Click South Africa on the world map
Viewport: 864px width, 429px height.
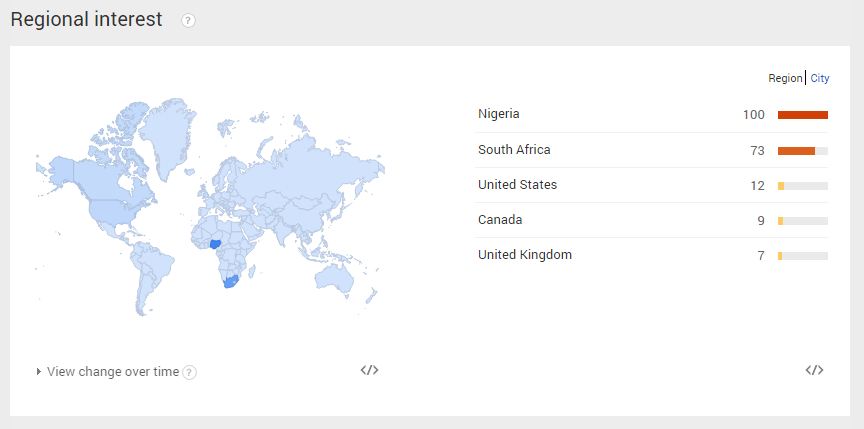[230, 283]
